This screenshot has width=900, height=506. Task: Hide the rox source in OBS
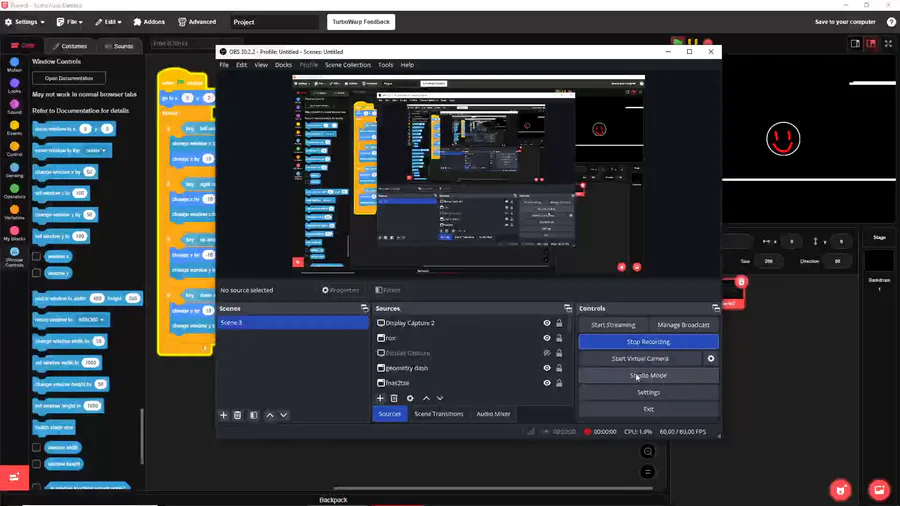click(x=546, y=338)
